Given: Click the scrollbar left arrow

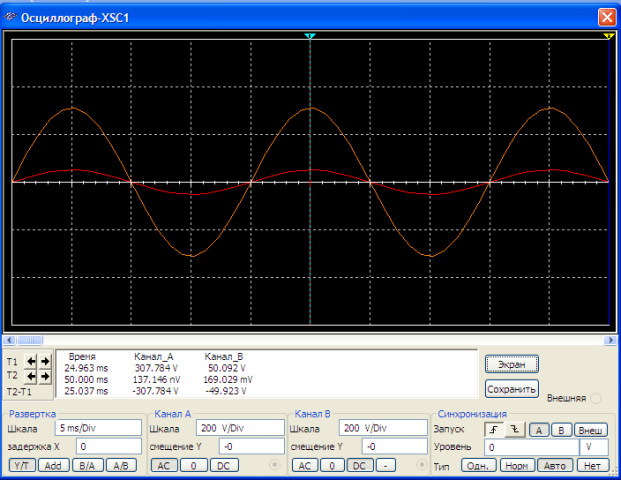Looking at the screenshot, I should click(10, 340).
